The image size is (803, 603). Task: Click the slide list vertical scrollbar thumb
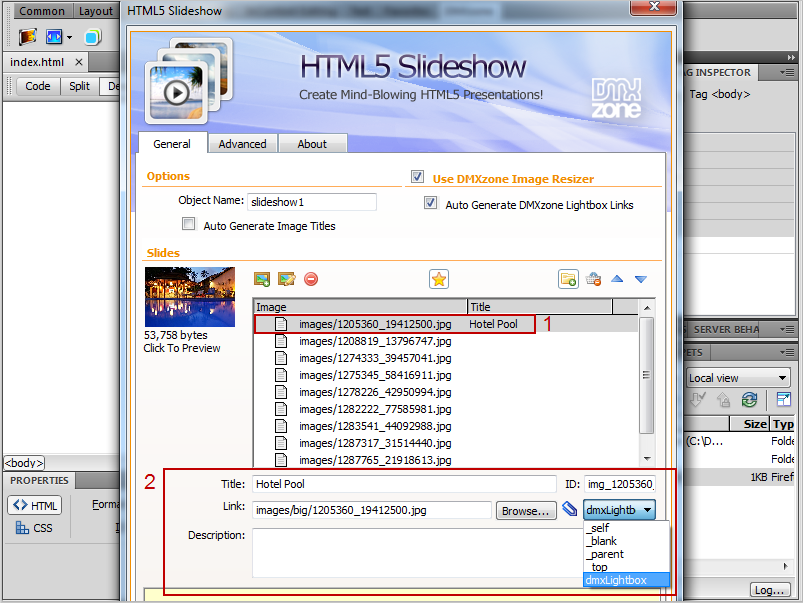(646, 375)
